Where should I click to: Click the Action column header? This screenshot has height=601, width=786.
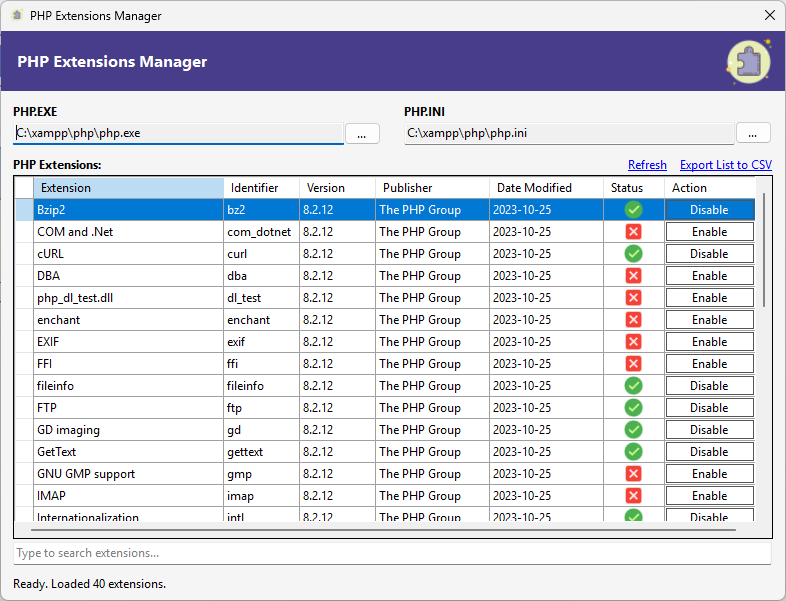tap(709, 188)
